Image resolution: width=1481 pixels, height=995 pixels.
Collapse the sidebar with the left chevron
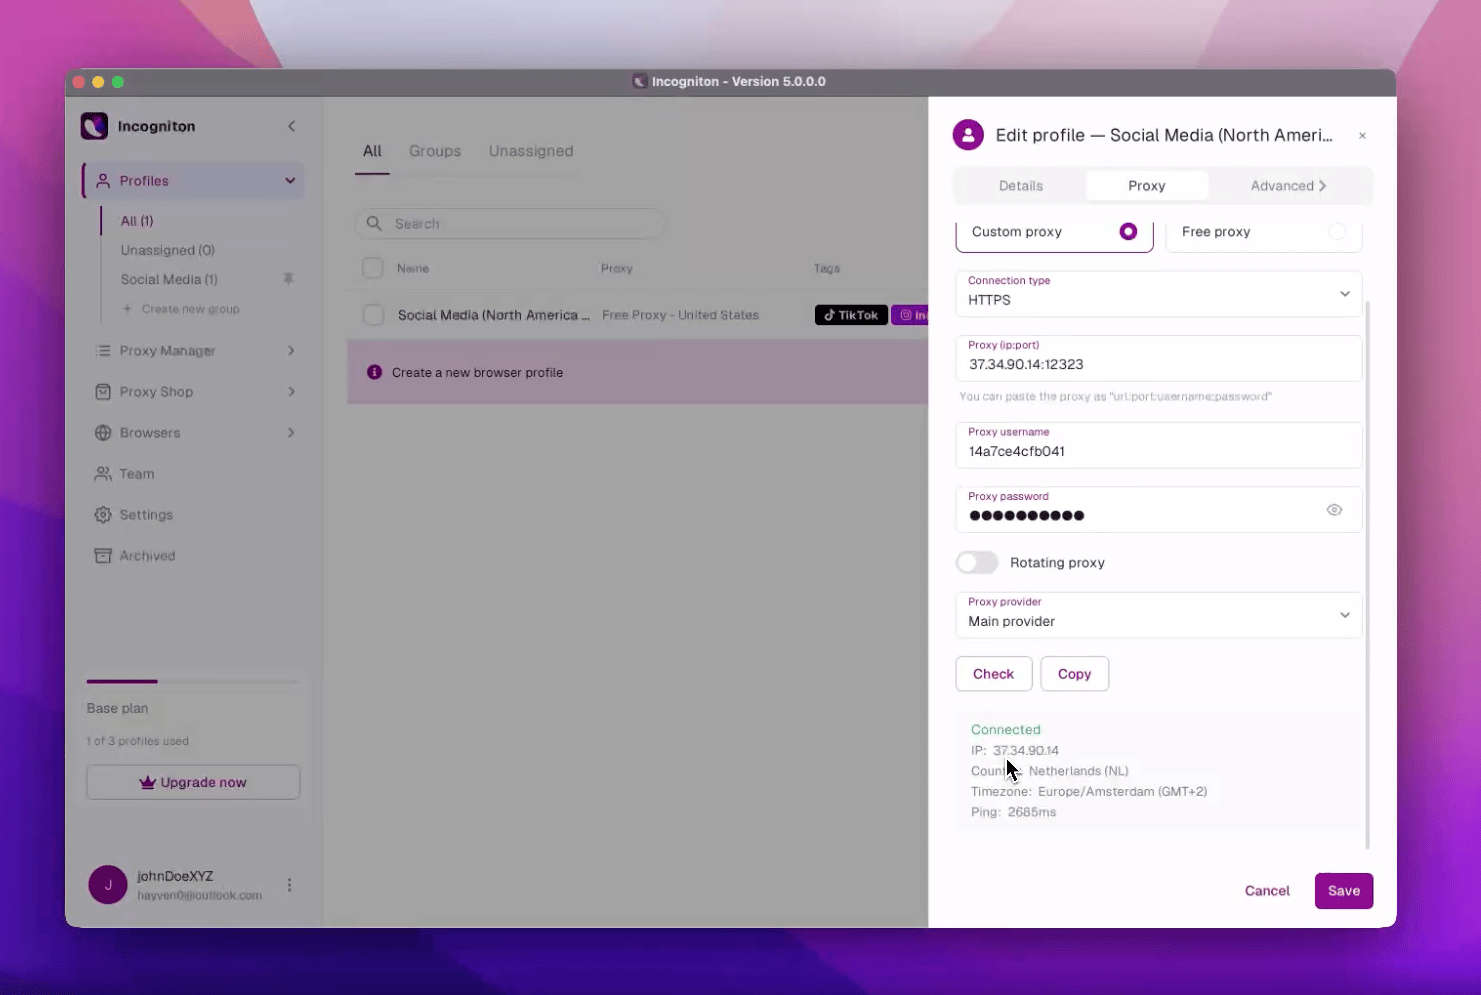coord(292,126)
